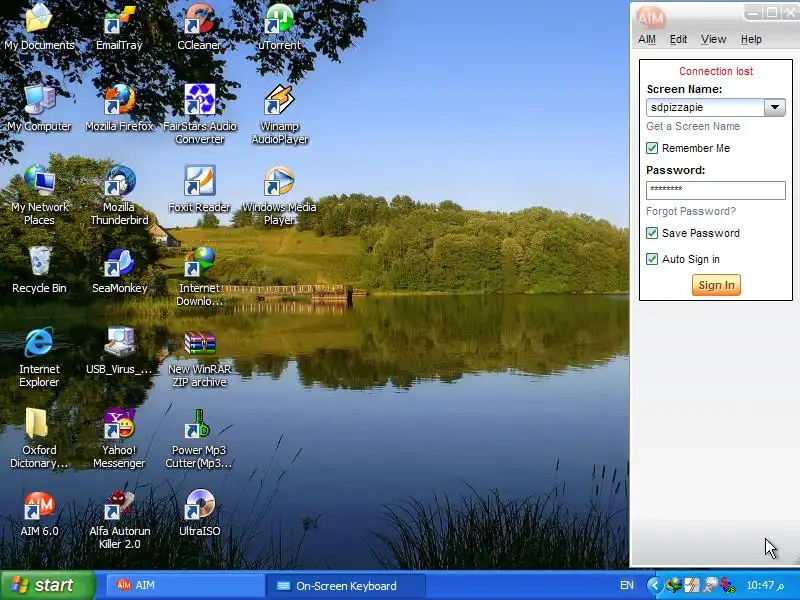Click the orange Sign In button

pos(716,285)
